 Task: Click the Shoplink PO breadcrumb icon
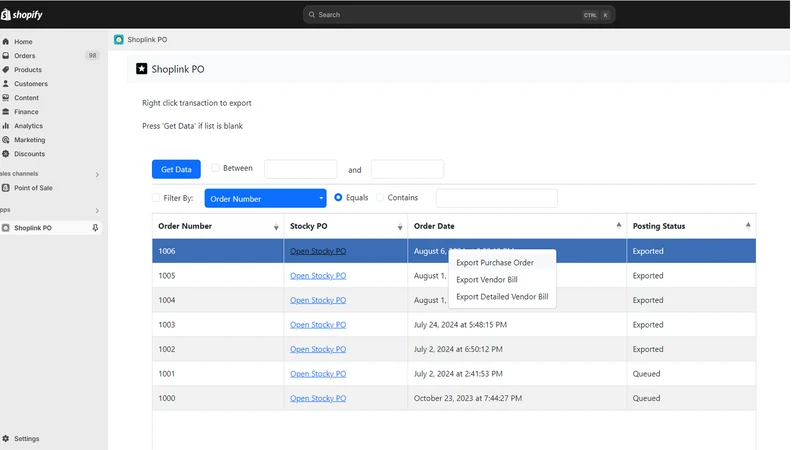tap(119, 40)
